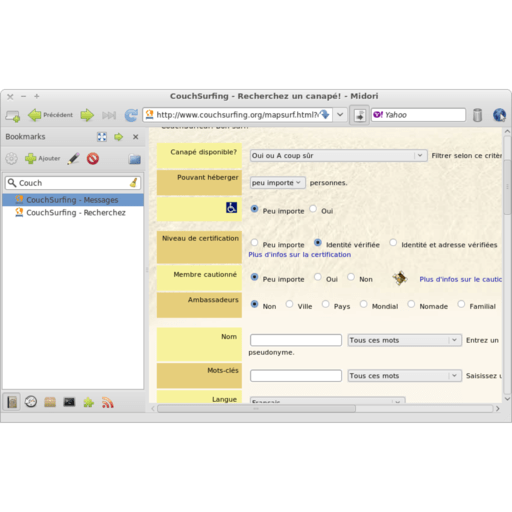This screenshot has width=512, height=512.
Task: Open 'Oui ou A coup sûr' dropdown
Action: (339, 156)
